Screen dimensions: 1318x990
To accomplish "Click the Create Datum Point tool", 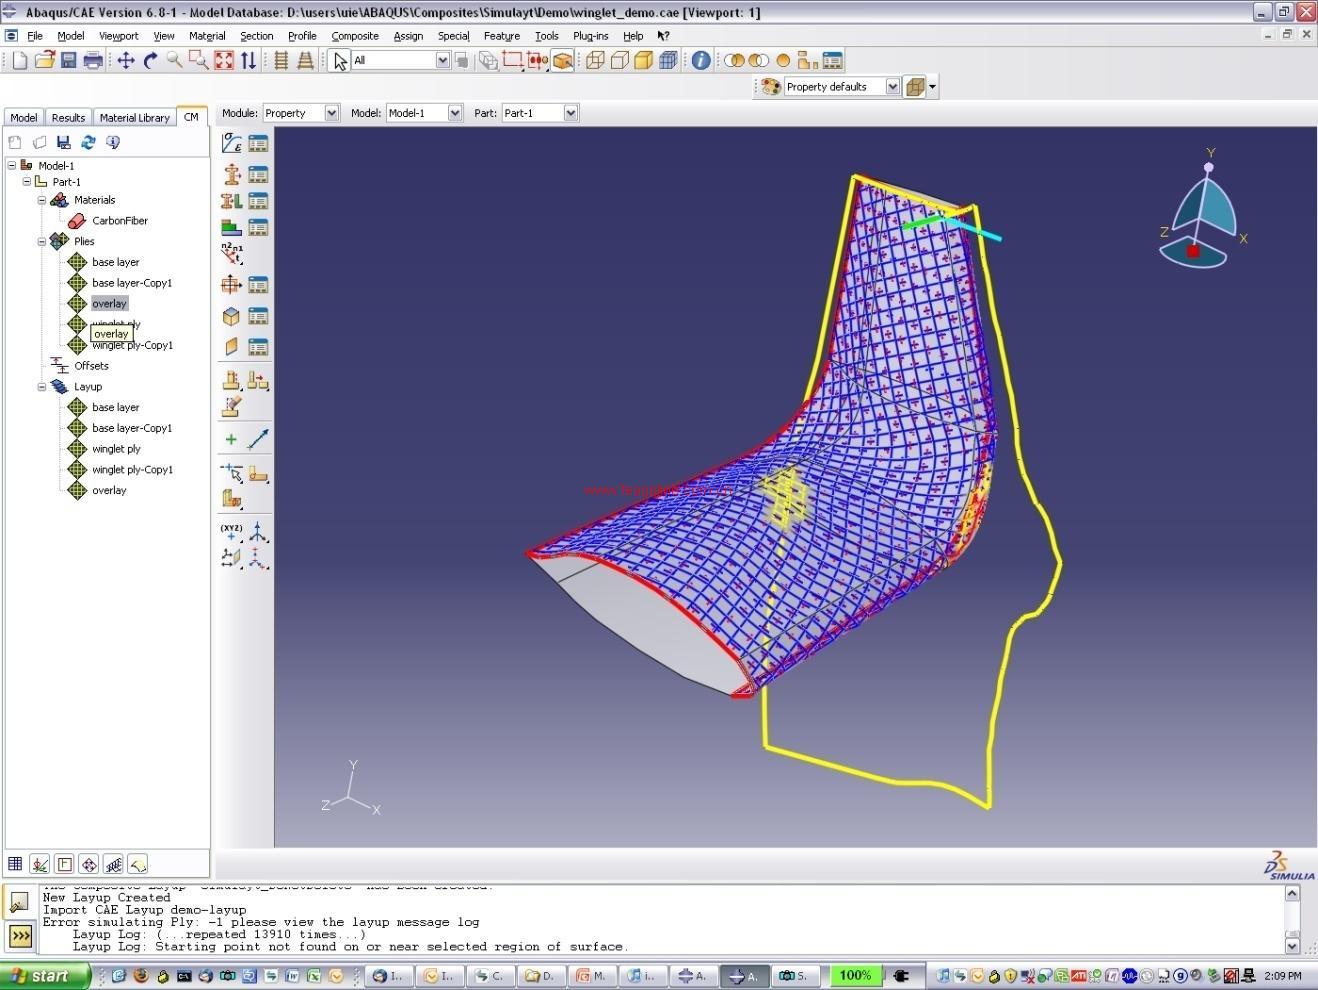I will point(231,531).
